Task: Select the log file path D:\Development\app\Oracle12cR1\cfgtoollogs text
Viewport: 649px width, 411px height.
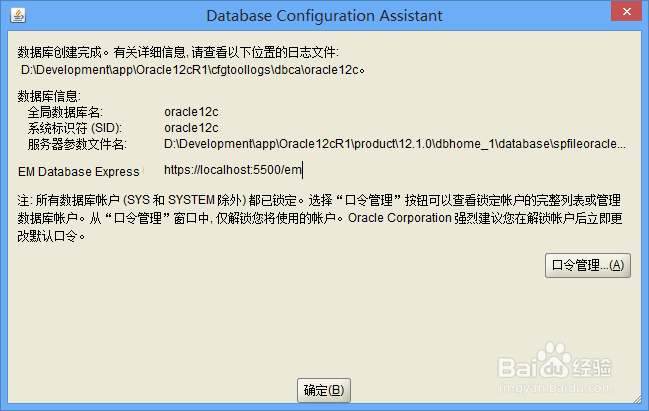Action: pos(193,70)
